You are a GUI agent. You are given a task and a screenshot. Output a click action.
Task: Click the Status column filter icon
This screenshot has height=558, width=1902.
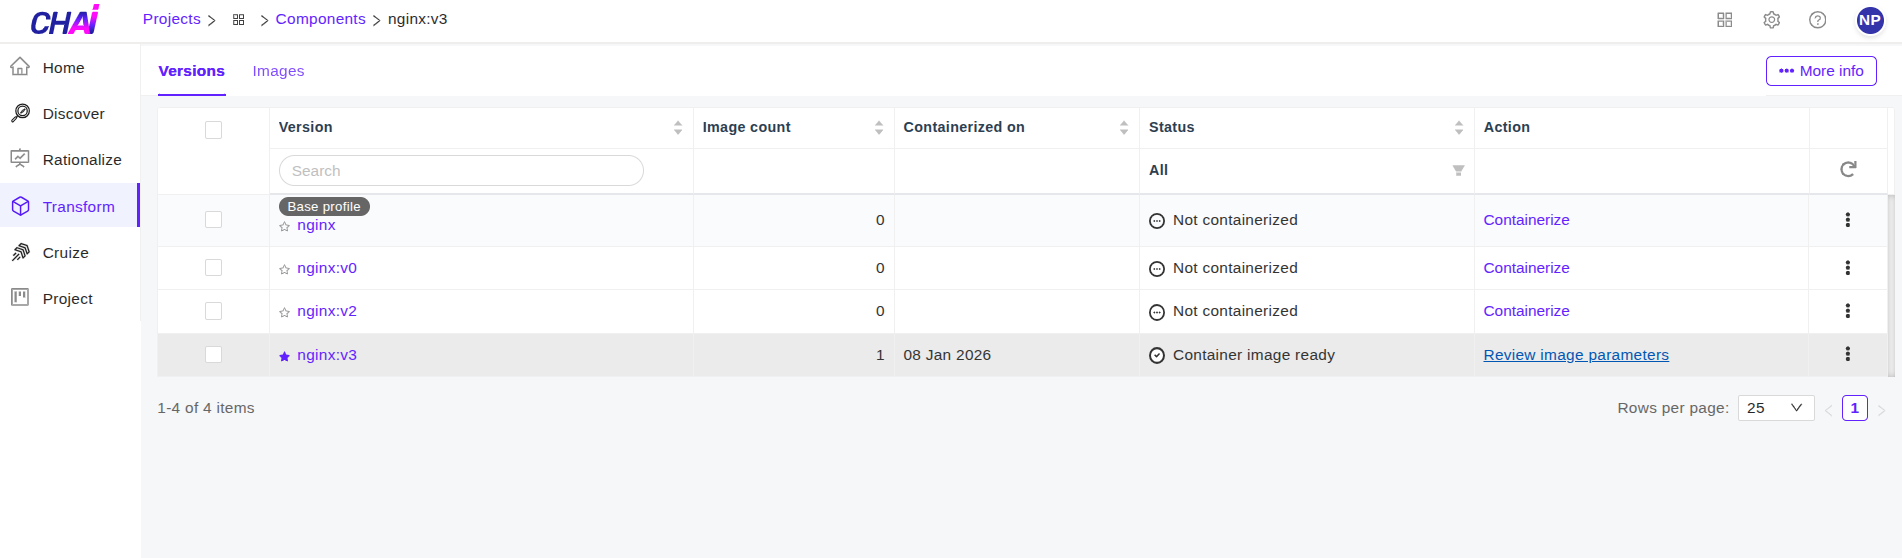coord(1458,171)
